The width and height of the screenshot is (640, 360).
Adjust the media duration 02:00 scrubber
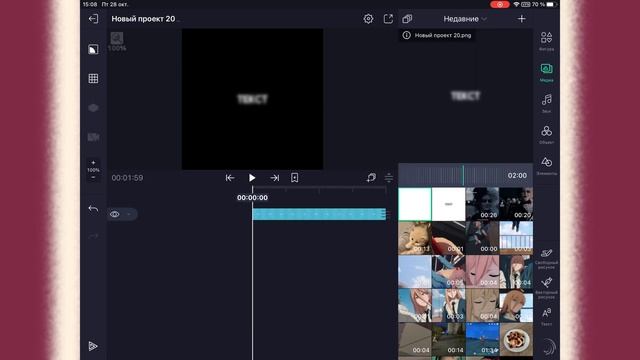[465, 175]
